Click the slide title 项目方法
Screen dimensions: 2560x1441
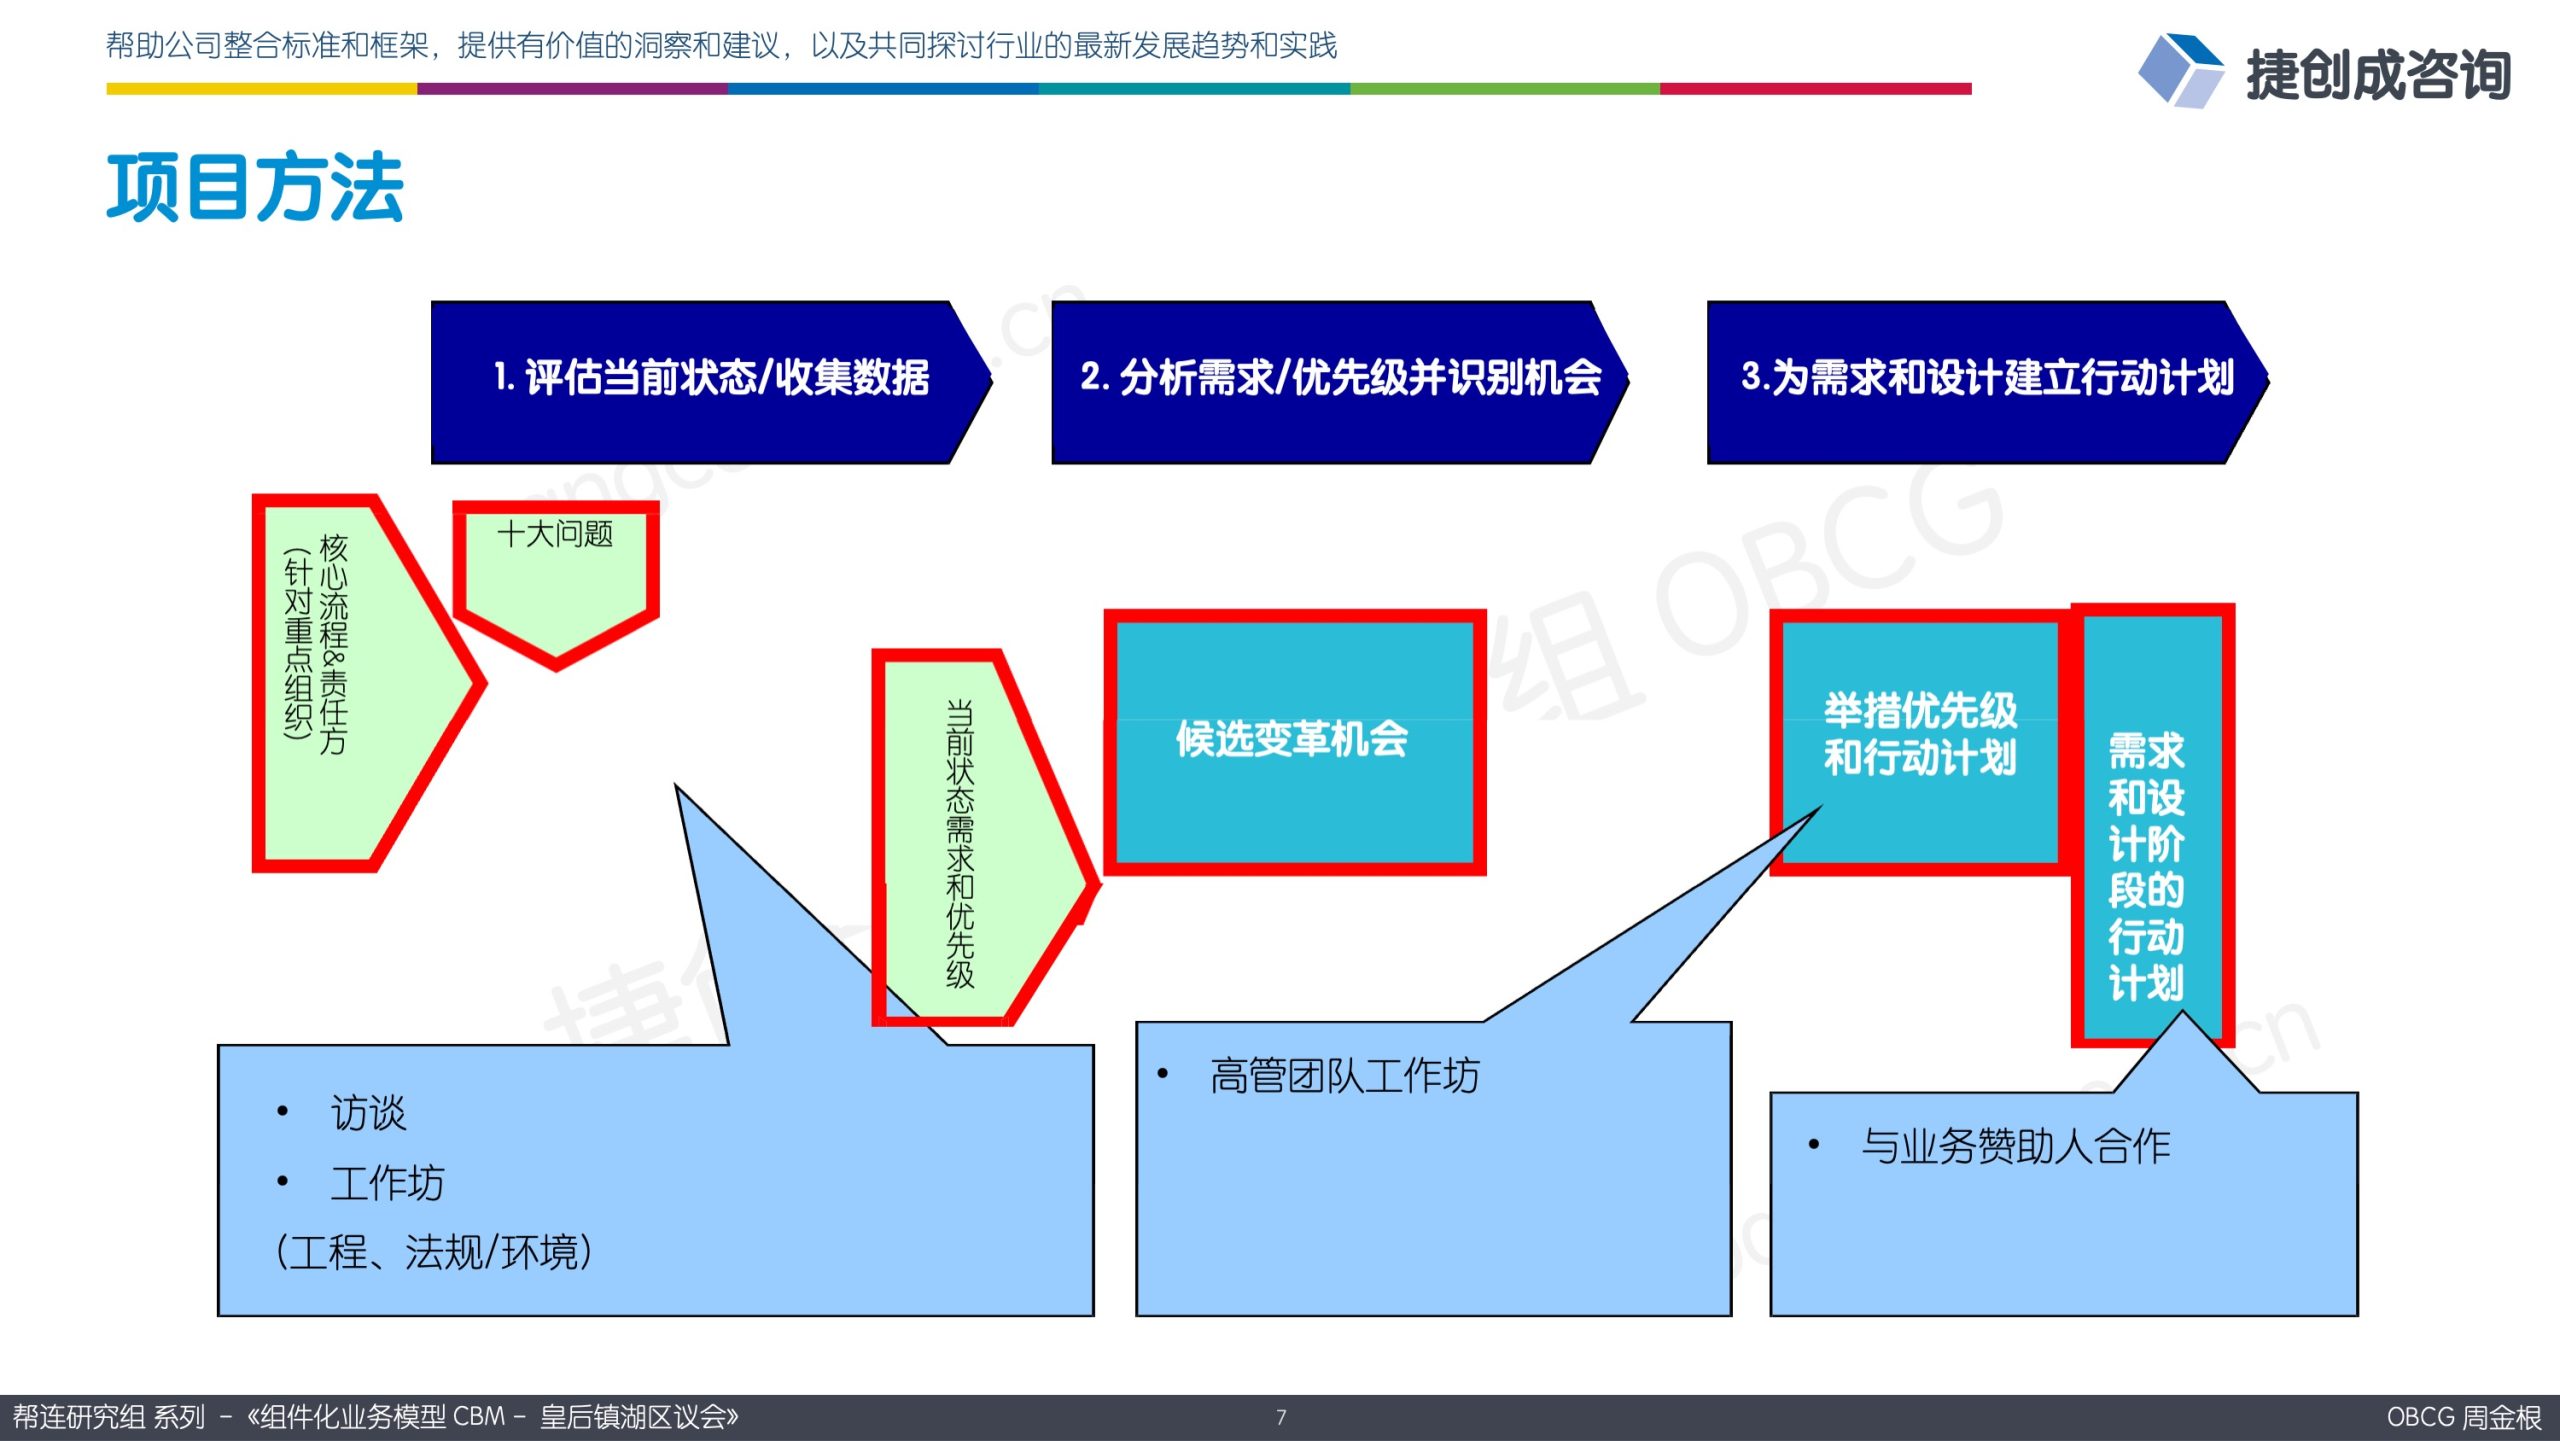255,187
